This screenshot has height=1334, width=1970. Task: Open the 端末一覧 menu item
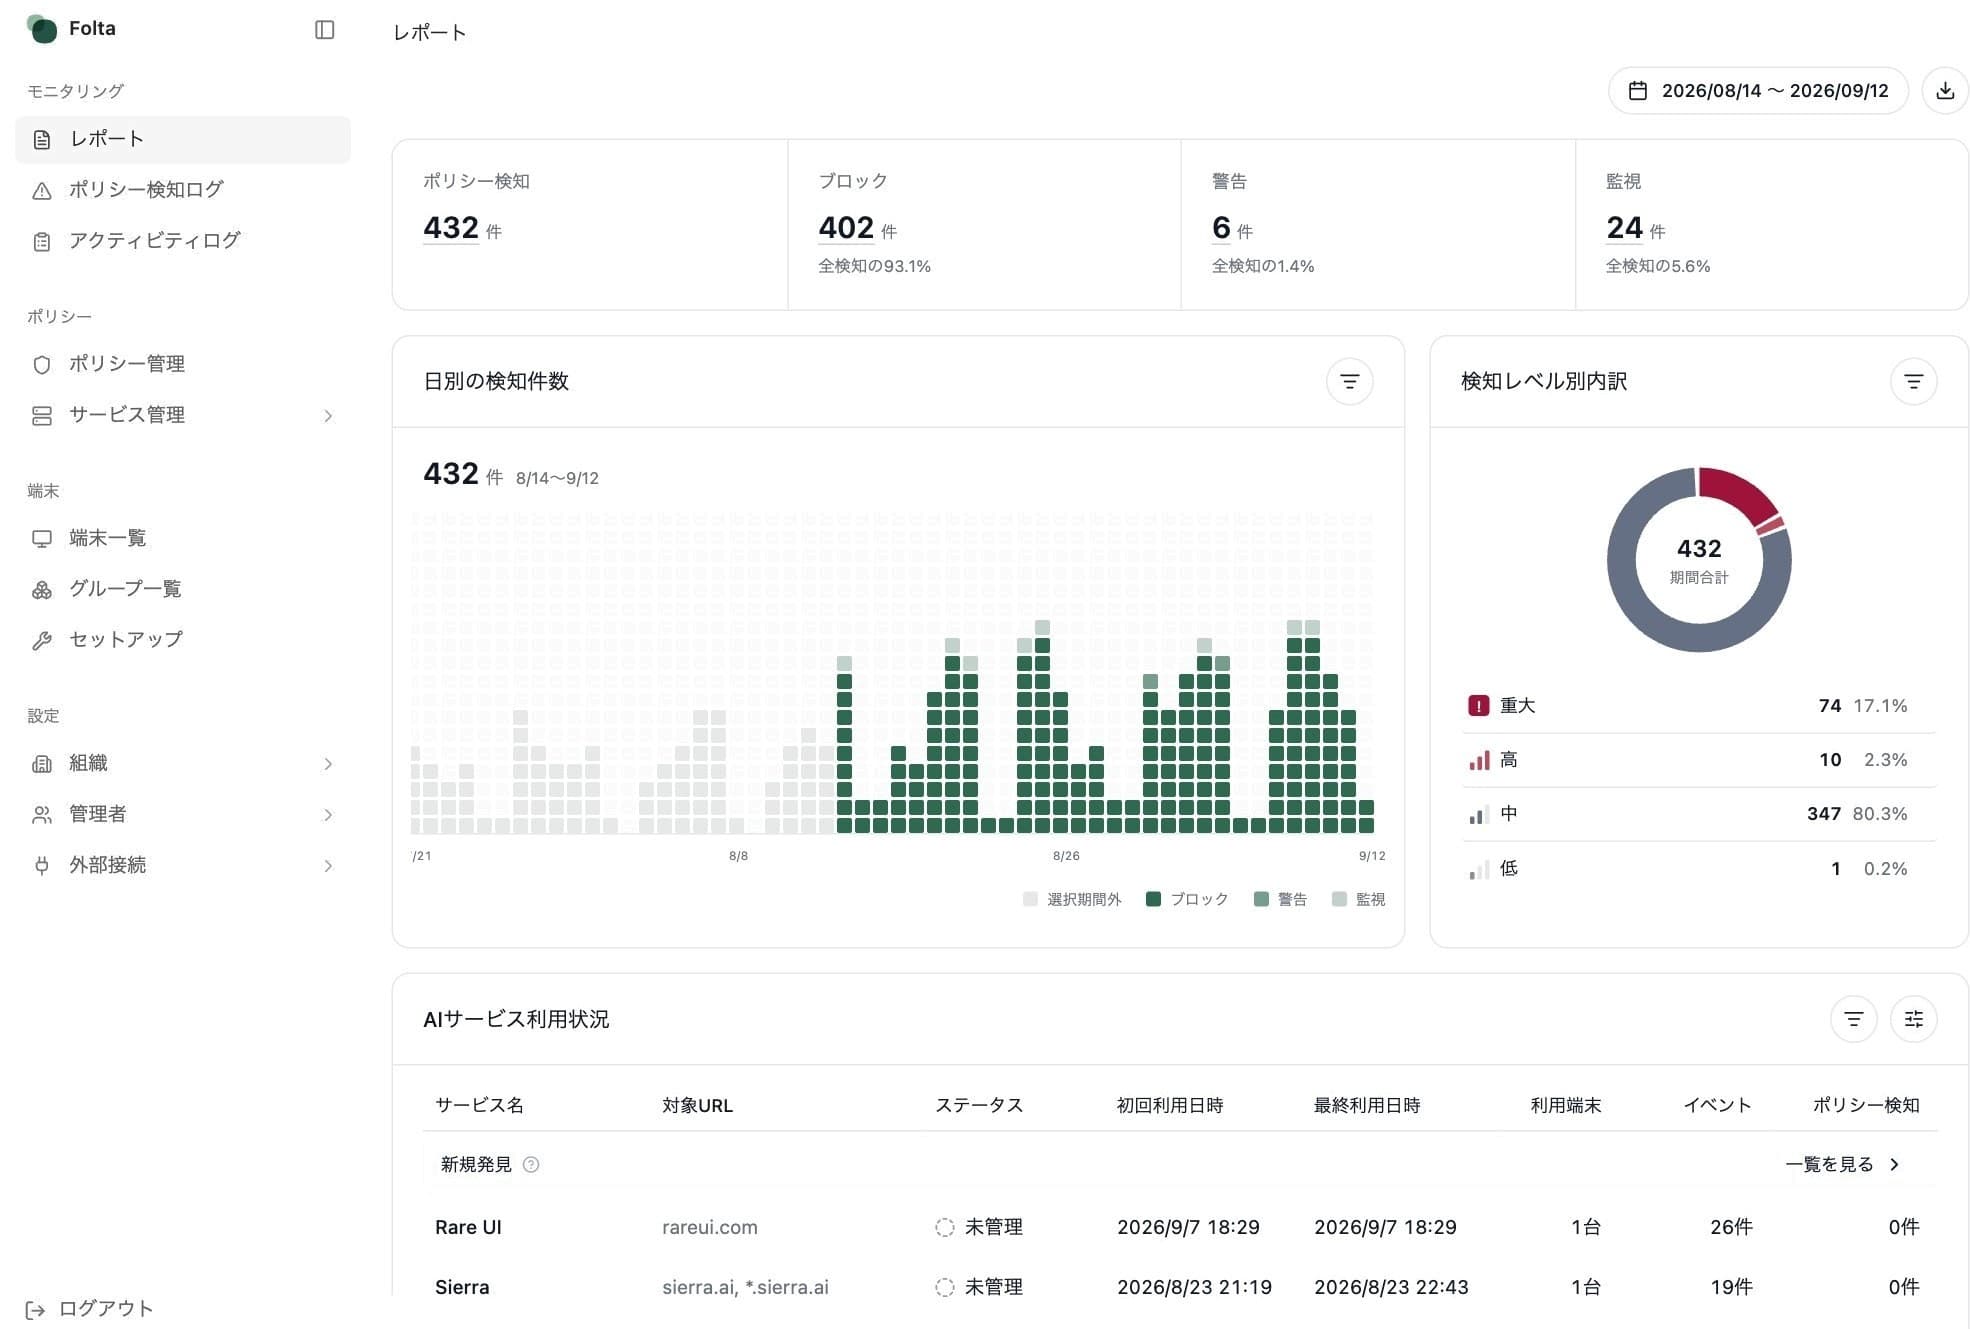click(183, 539)
